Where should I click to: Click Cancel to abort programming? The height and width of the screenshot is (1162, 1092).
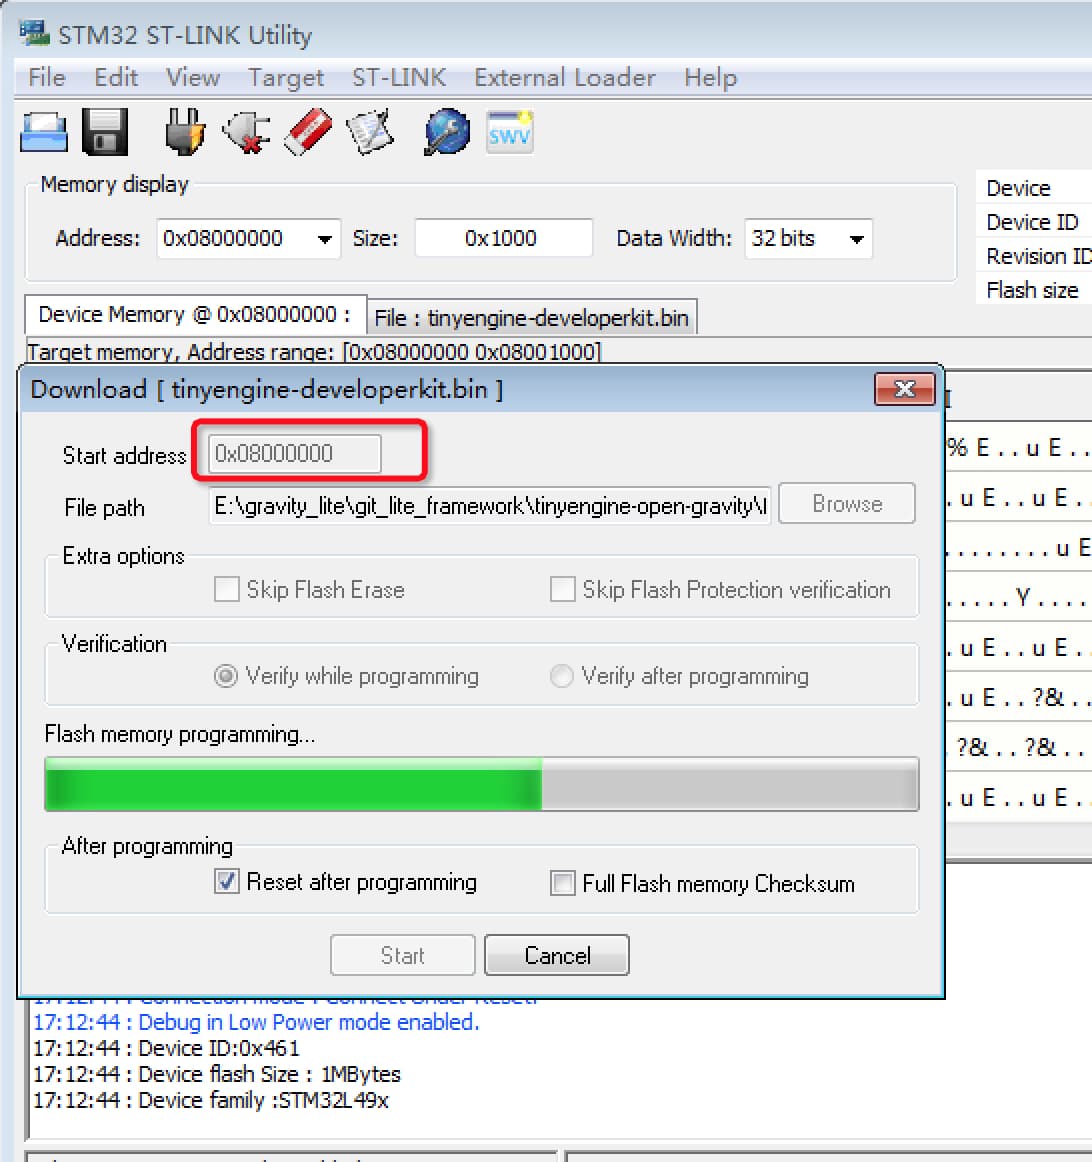click(x=557, y=955)
